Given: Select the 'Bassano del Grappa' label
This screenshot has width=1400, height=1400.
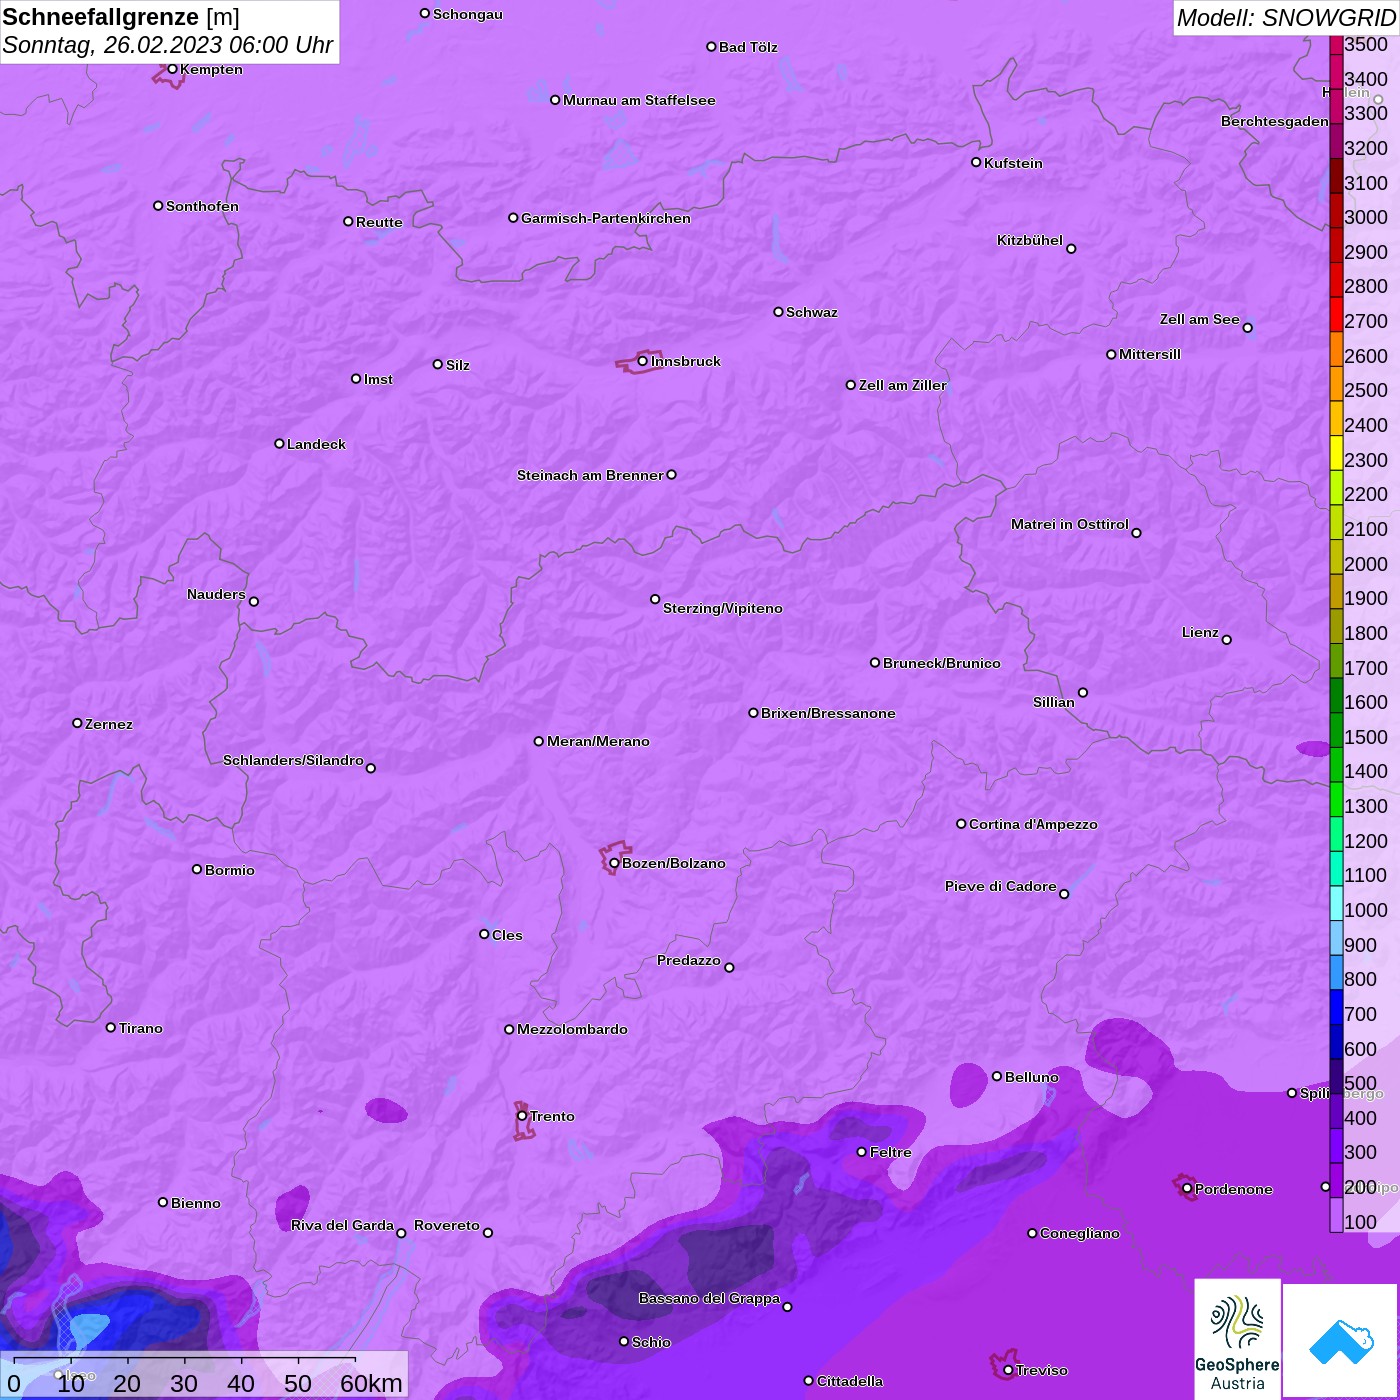Looking at the screenshot, I should (x=709, y=1298).
